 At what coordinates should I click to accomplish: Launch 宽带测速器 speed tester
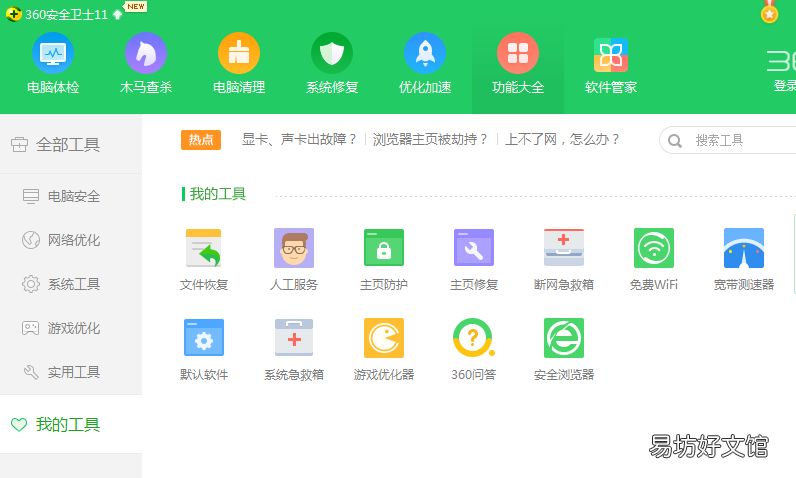click(744, 260)
